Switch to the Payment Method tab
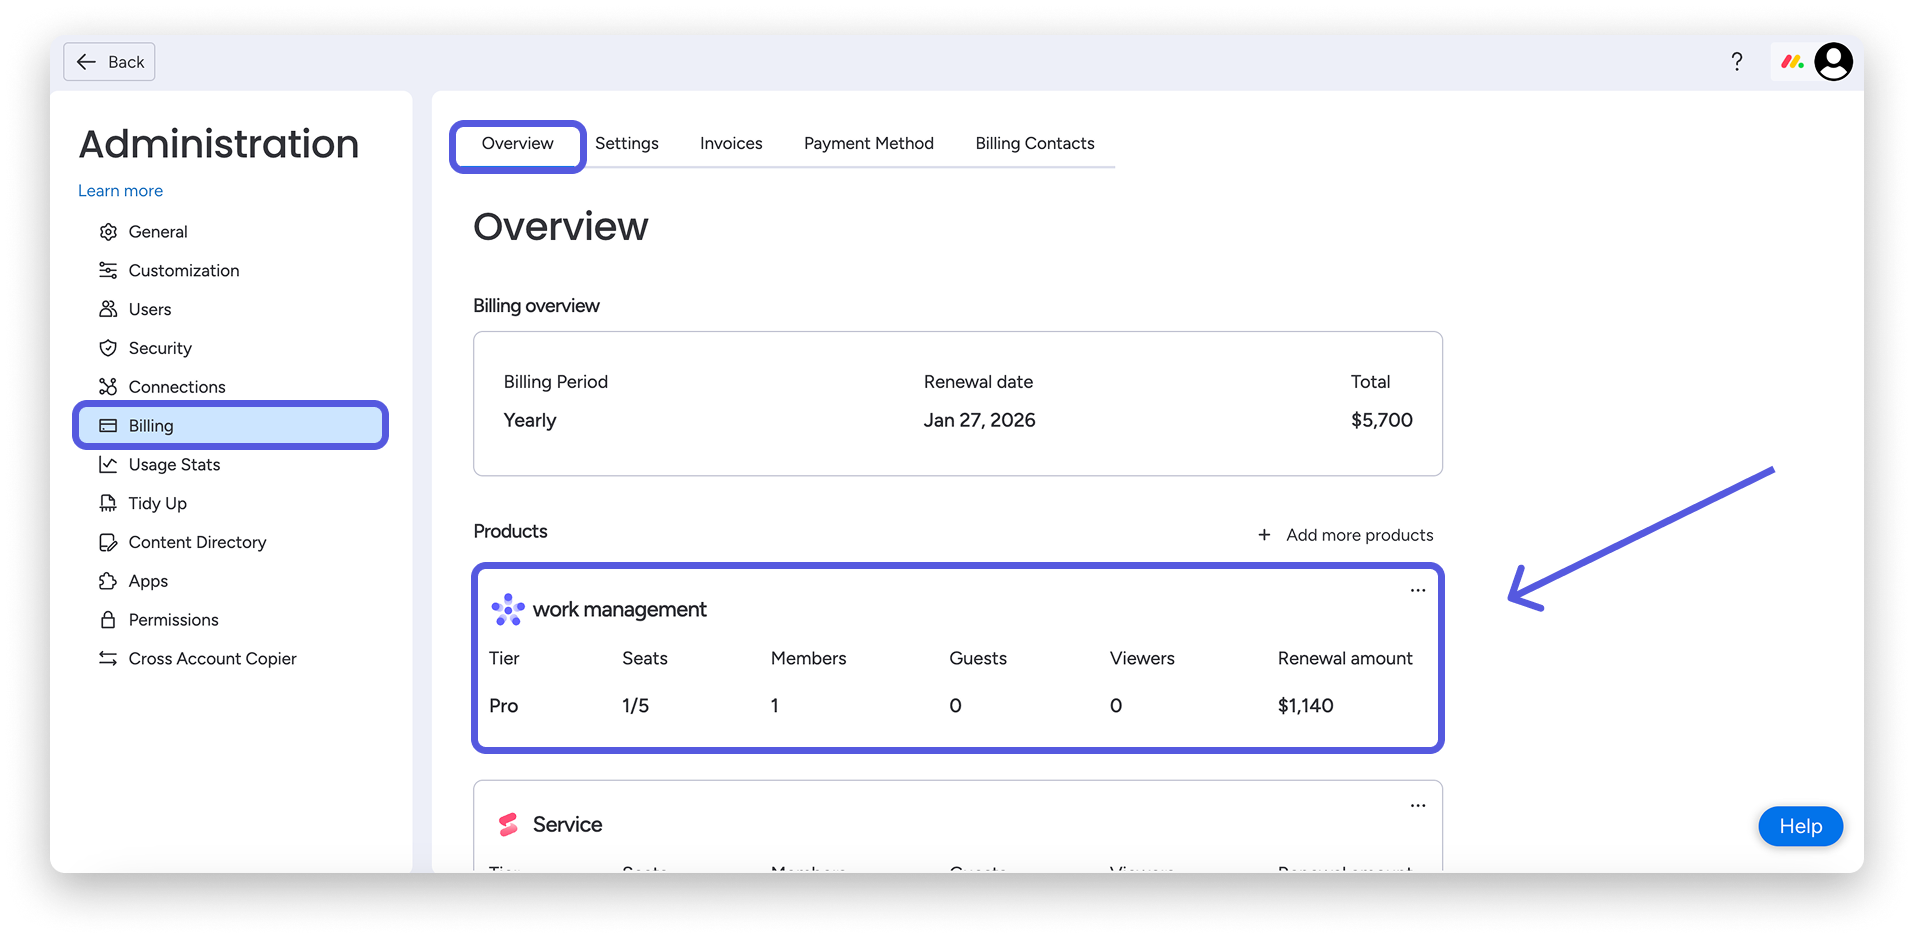The width and height of the screenshot is (1914, 938). pos(869,144)
